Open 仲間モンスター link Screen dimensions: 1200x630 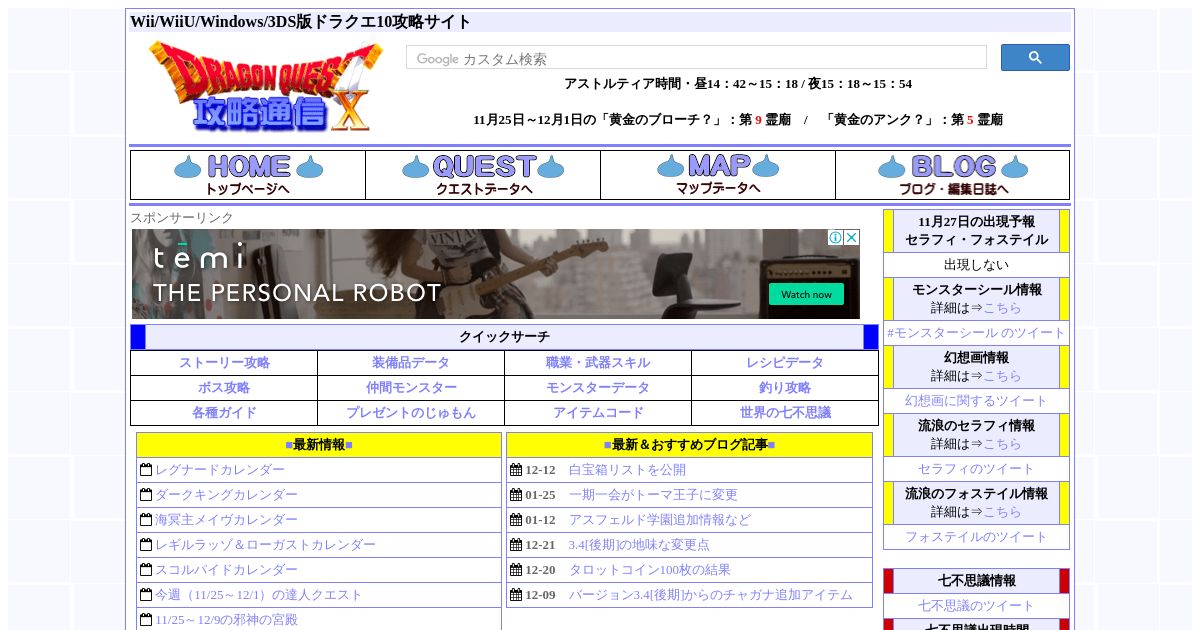(411, 388)
